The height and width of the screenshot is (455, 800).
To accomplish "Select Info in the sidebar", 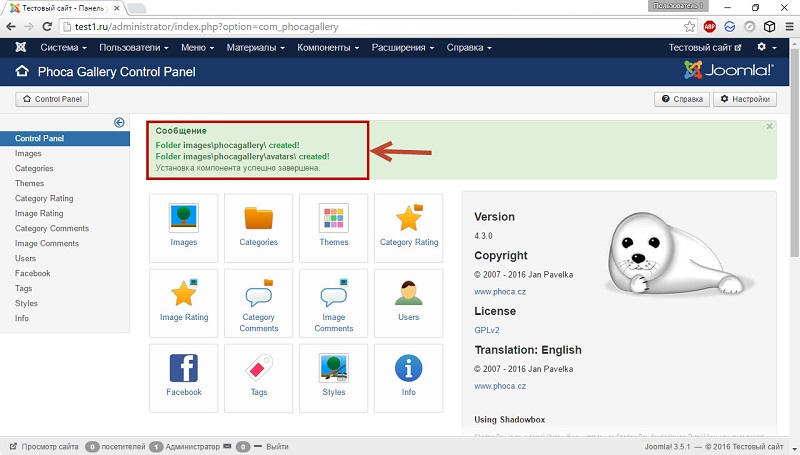I will click(x=21, y=318).
